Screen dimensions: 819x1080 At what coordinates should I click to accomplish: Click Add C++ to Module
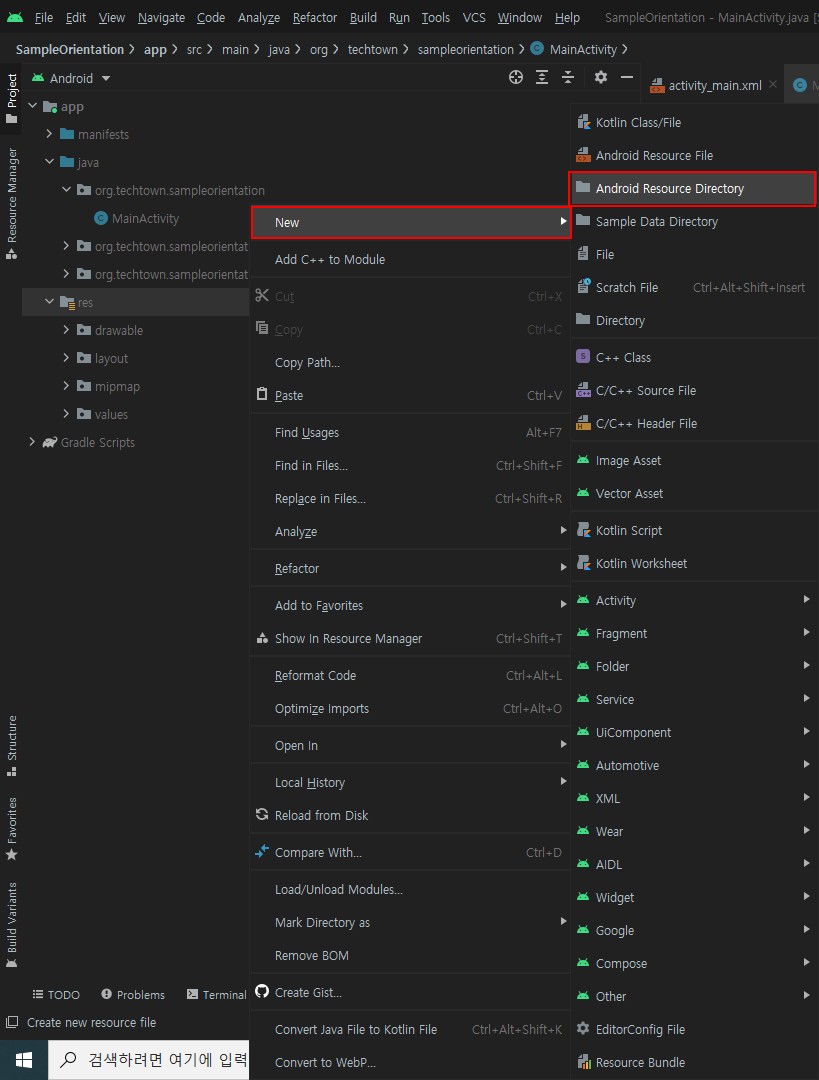tap(410, 260)
